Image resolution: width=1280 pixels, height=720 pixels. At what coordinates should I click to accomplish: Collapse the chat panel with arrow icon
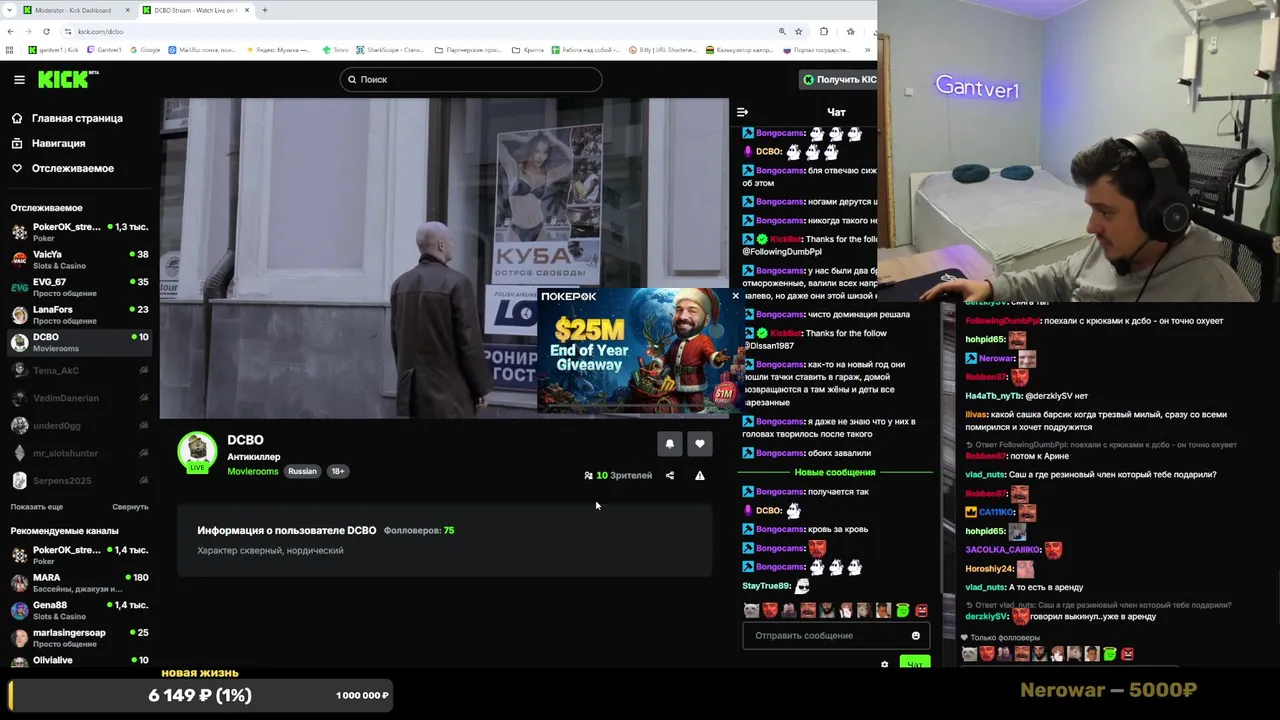[x=742, y=112]
